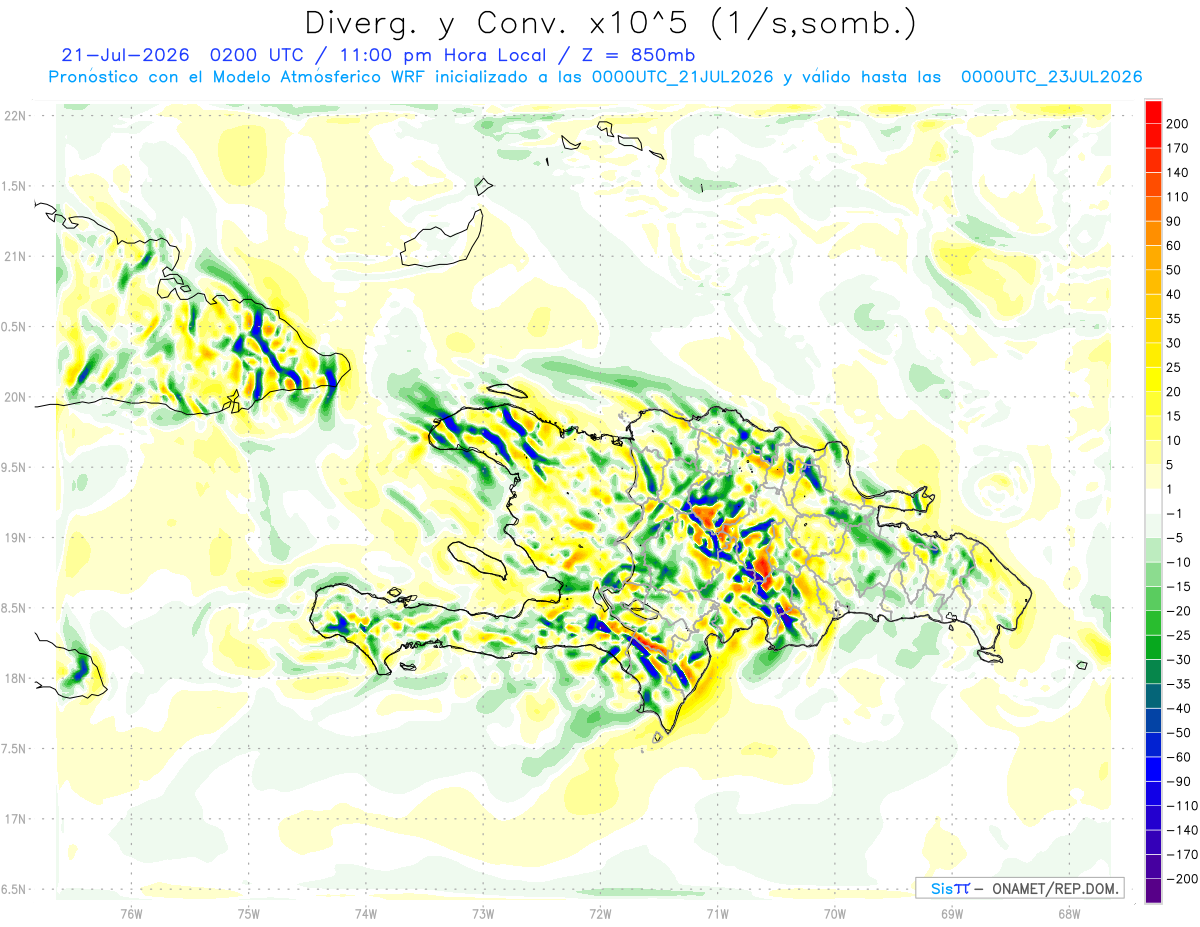Click the '76W' longitude axis label
1200x927 pixels.
[132, 913]
